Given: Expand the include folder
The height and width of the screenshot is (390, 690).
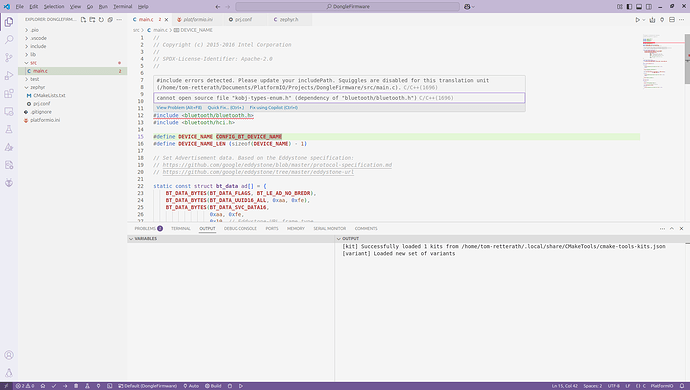Looking at the screenshot, I should 38,46.
